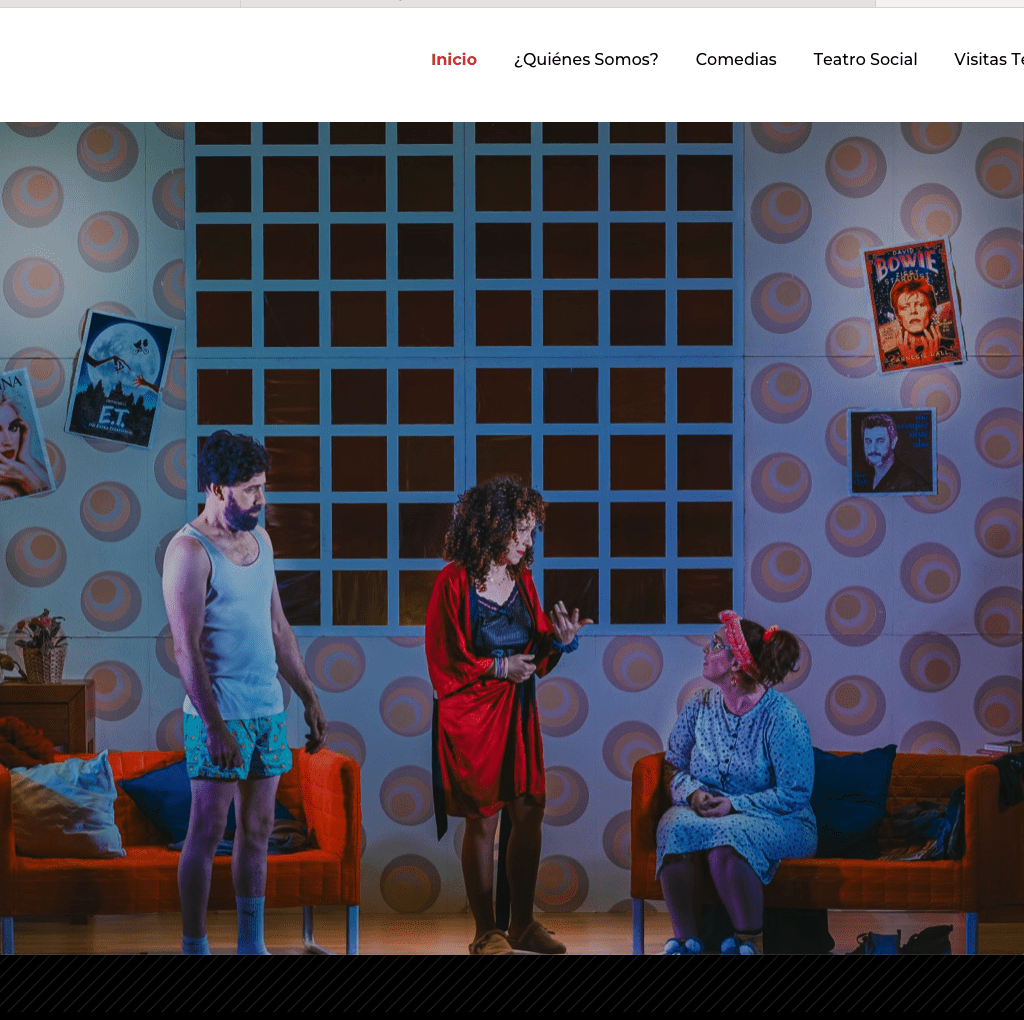Screen dimensions: 1024x1020
Task: Click the theater stage hero image
Action: [512, 538]
